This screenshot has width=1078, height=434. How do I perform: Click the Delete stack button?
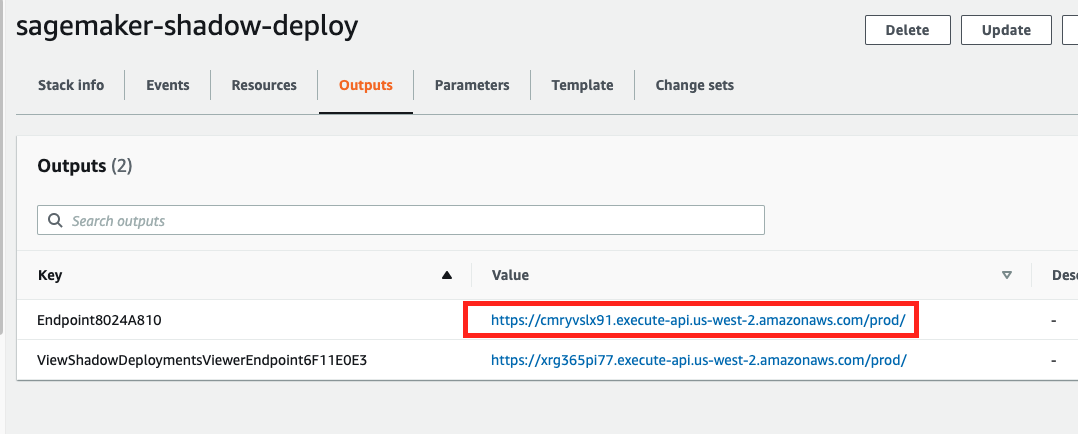coord(908,30)
